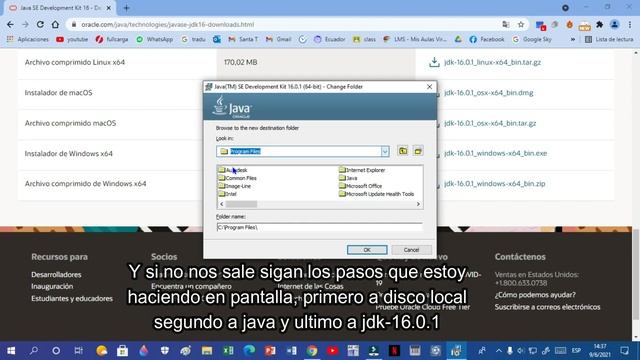Close the Change Folder dialog
The image size is (640, 360).
click(429, 87)
